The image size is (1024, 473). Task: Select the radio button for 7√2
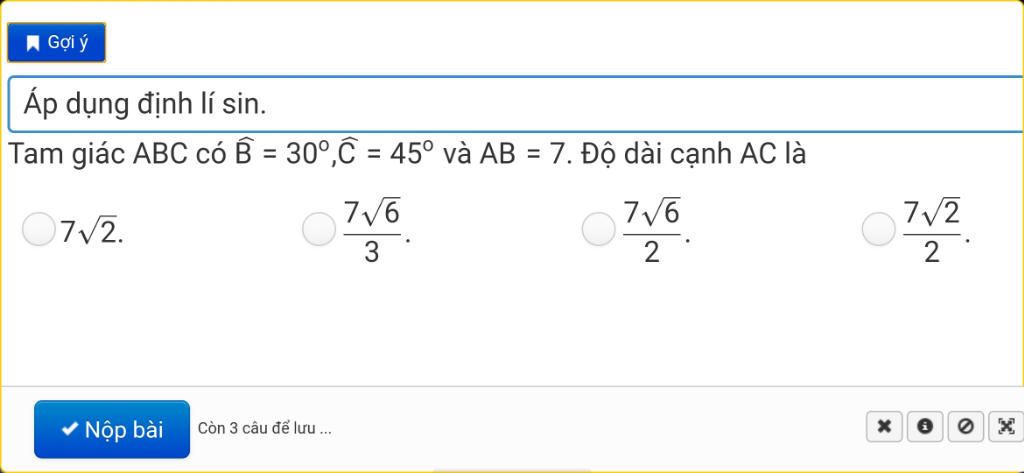coord(38,229)
